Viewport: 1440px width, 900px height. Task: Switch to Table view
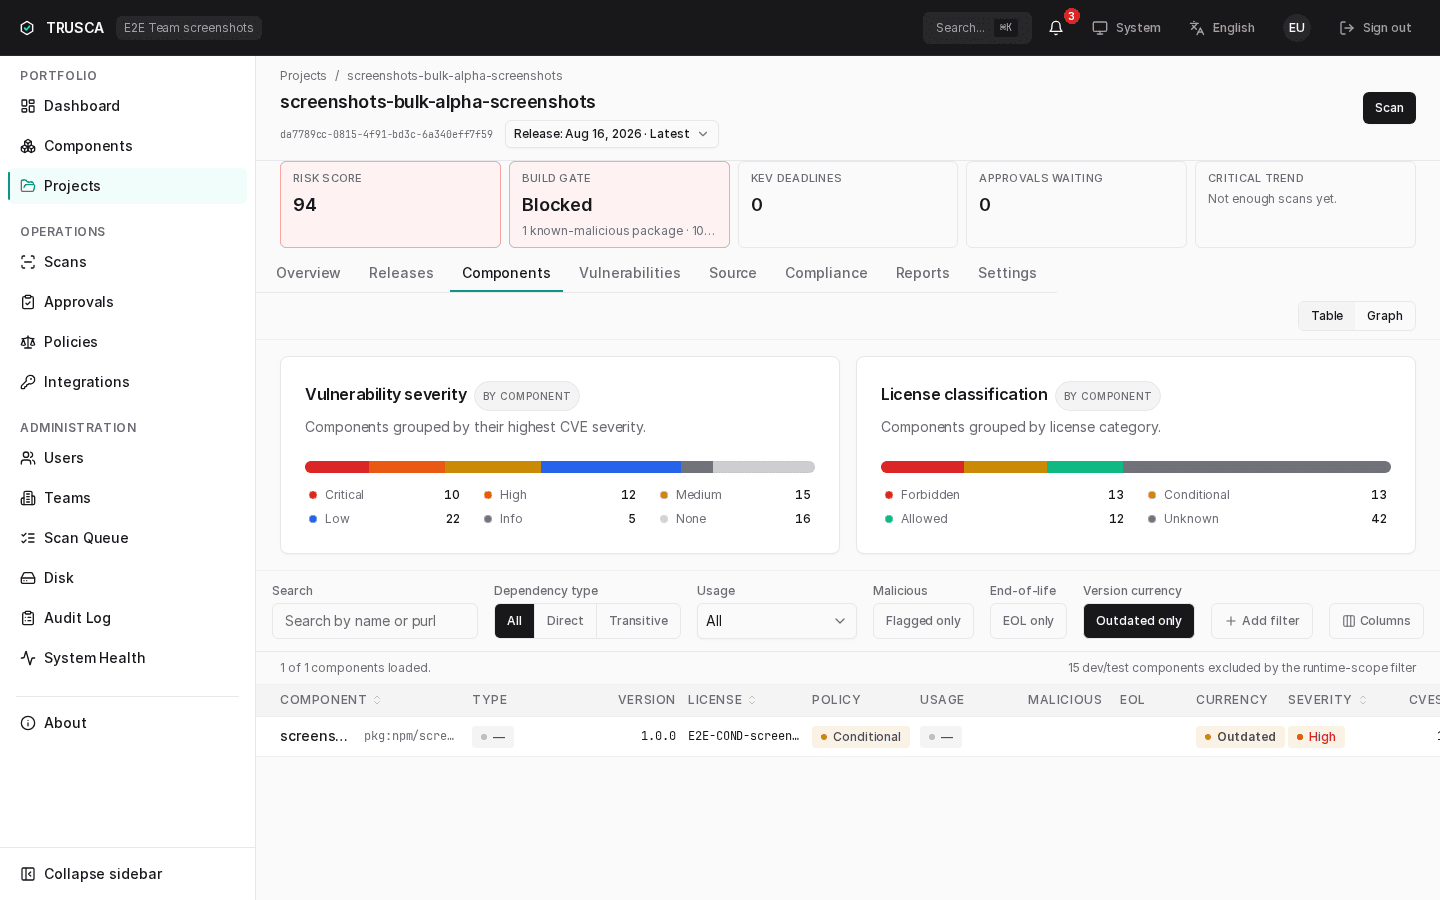(1327, 316)
